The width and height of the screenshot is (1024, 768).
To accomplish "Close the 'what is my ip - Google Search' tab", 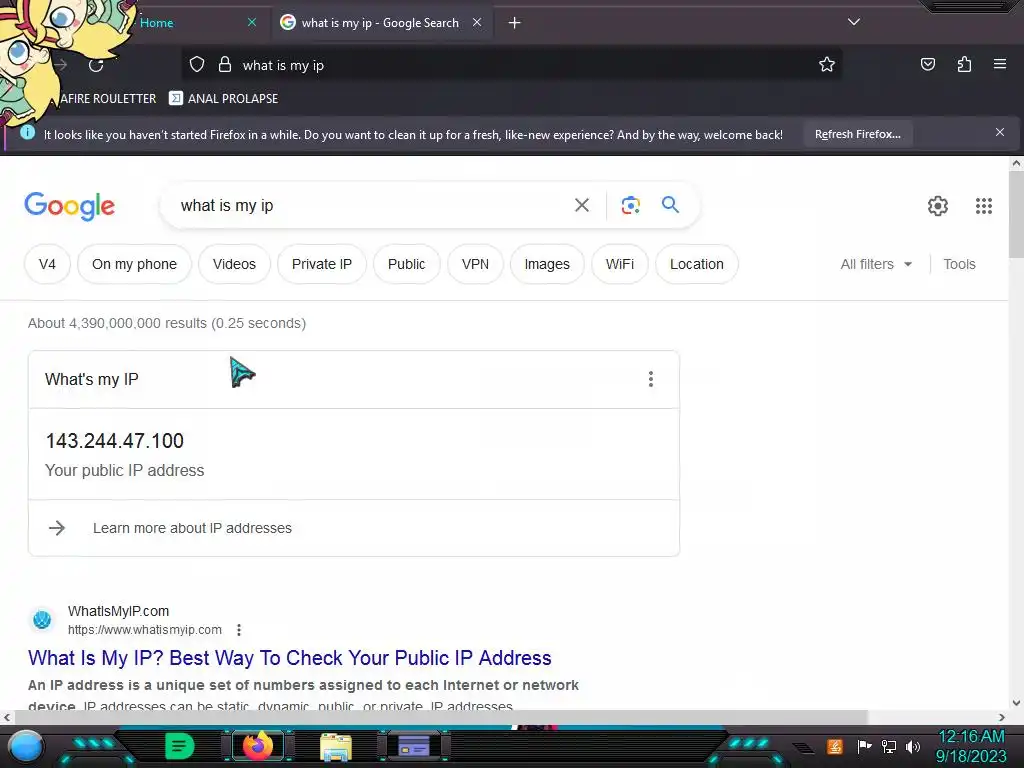I will tap(477, 22).
